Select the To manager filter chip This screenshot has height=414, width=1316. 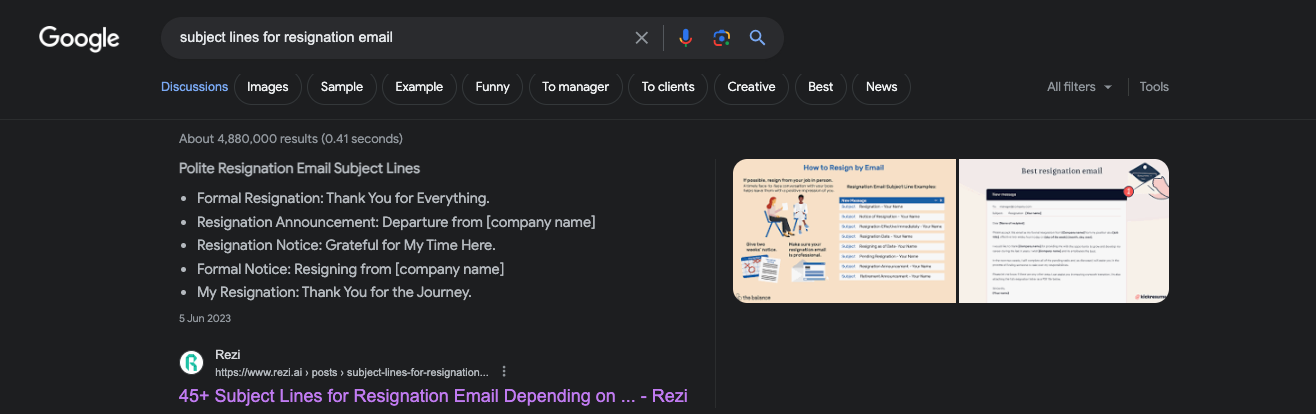[575, 87]
